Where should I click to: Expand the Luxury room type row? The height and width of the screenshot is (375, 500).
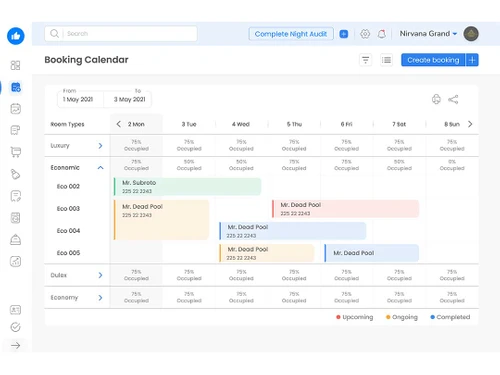(100, 146)
